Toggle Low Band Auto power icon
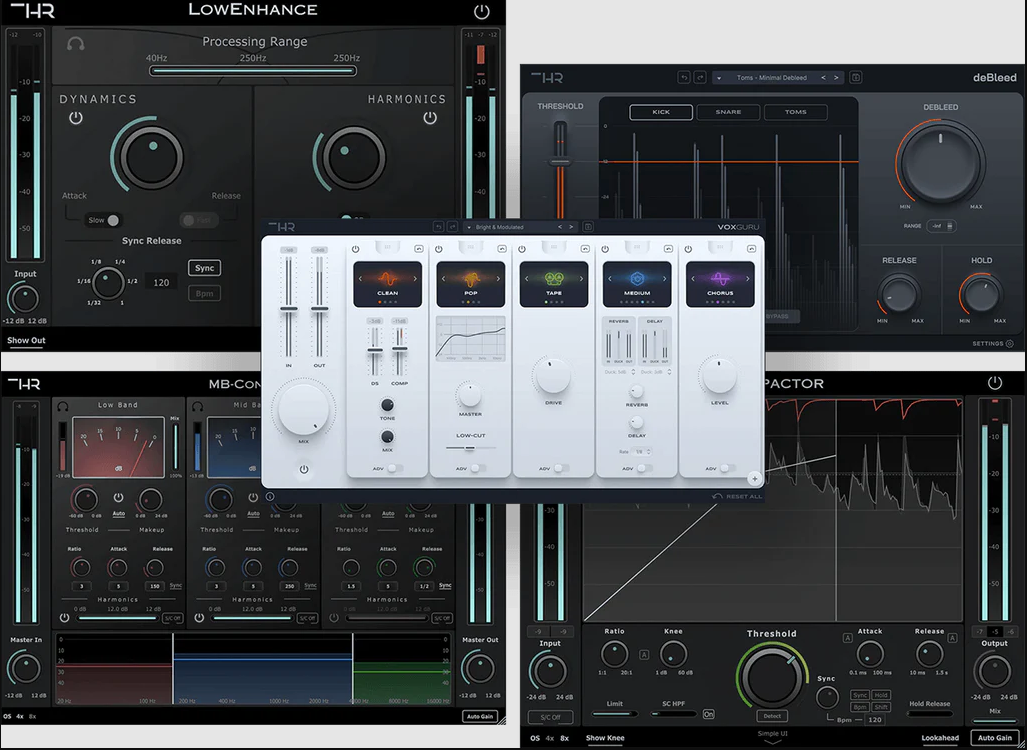The width and height of the screenshot is (1027, 750). tap(119, 498)
